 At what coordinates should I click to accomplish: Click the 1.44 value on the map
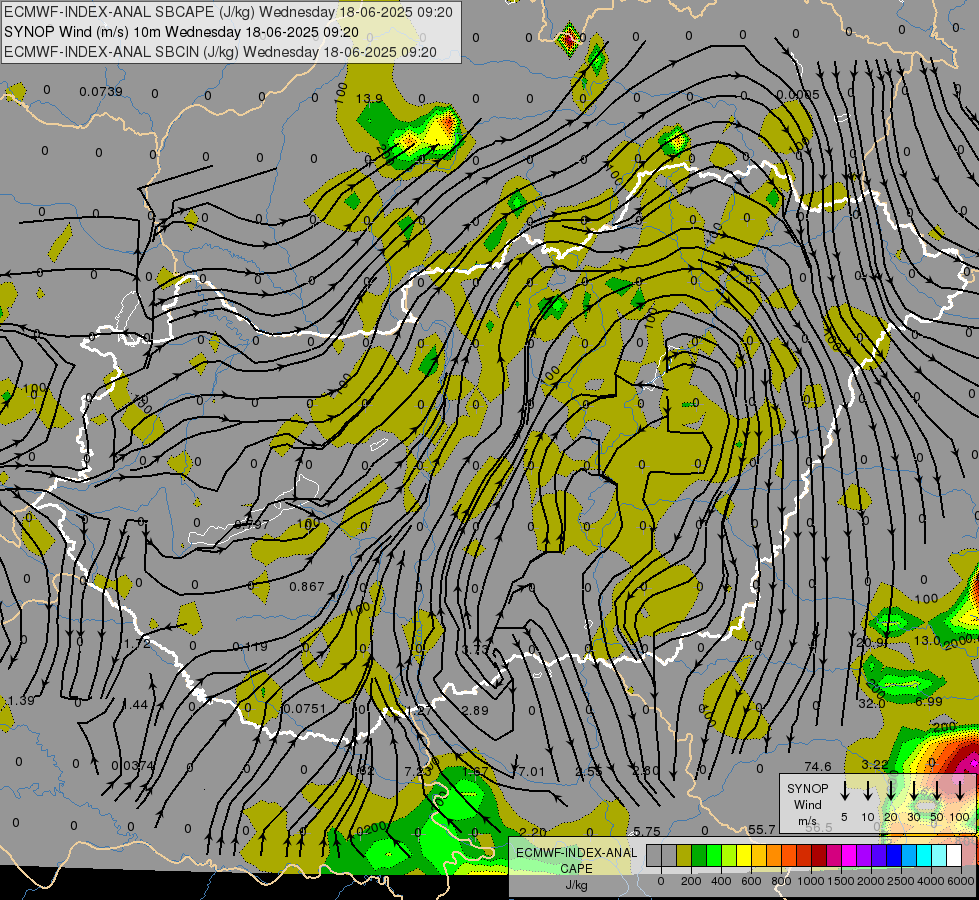pyautogui.click(x=134, y=705)
